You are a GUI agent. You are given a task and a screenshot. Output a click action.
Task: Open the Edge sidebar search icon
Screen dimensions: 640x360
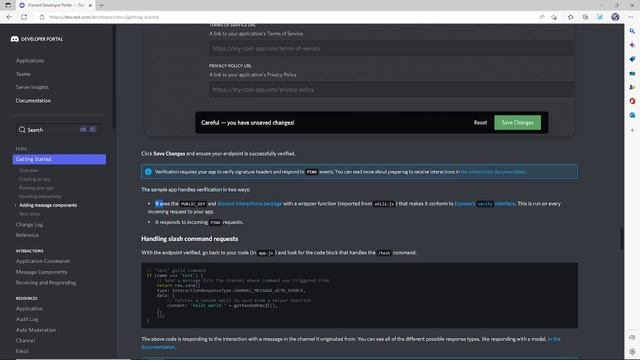coord(632,31)
